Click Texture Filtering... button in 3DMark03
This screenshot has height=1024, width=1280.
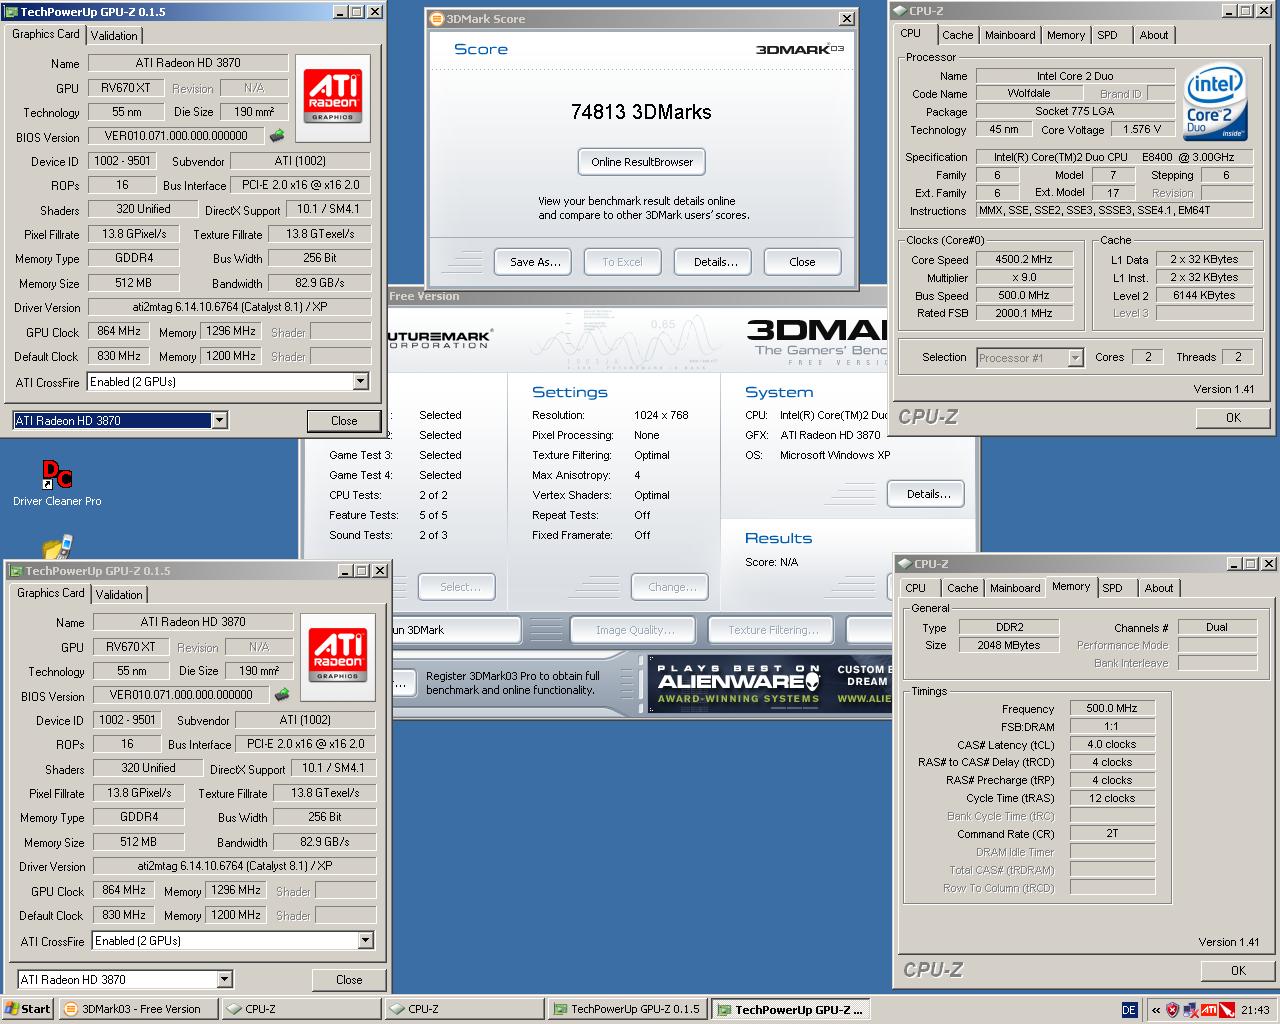773,630
